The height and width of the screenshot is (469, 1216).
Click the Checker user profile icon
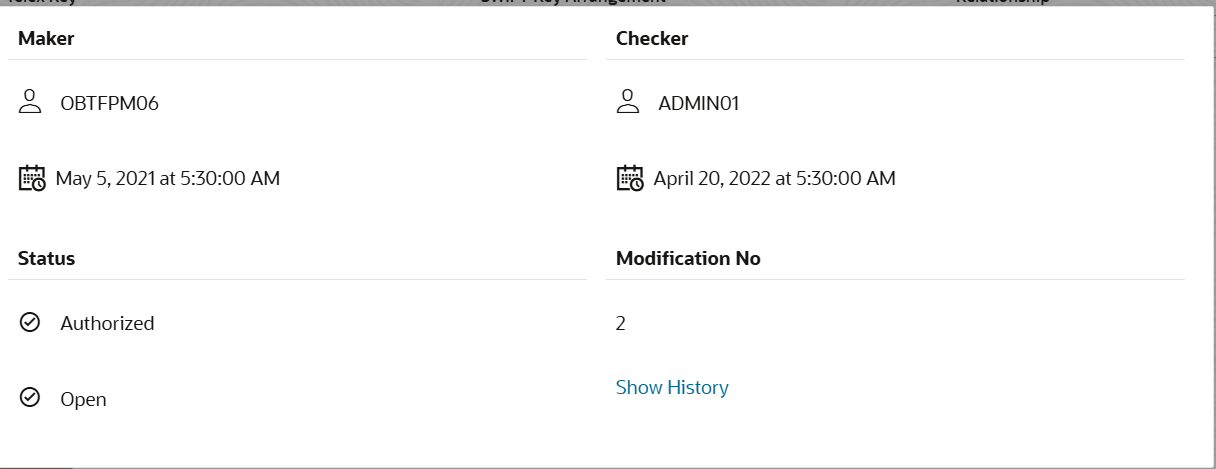coord(628,102)
